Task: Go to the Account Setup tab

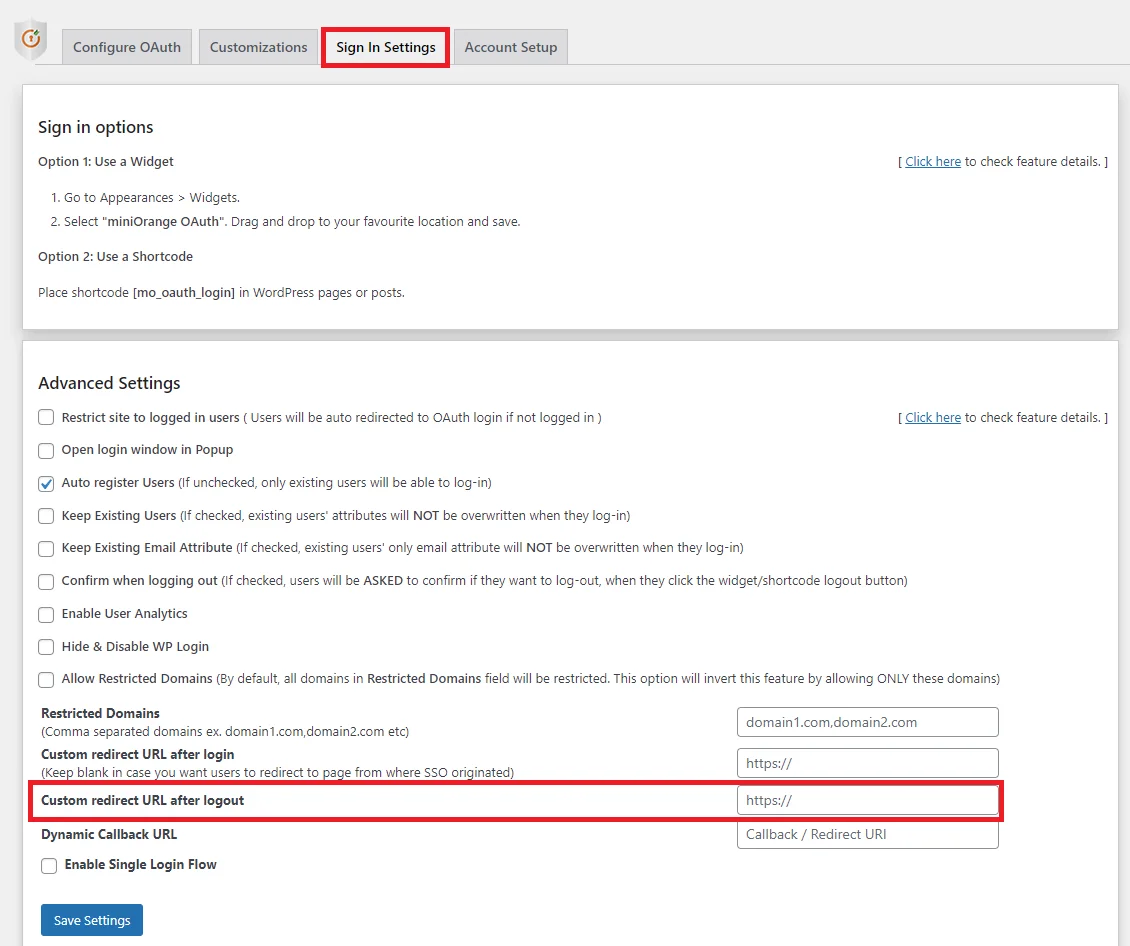Action: (x=510, y=46)
